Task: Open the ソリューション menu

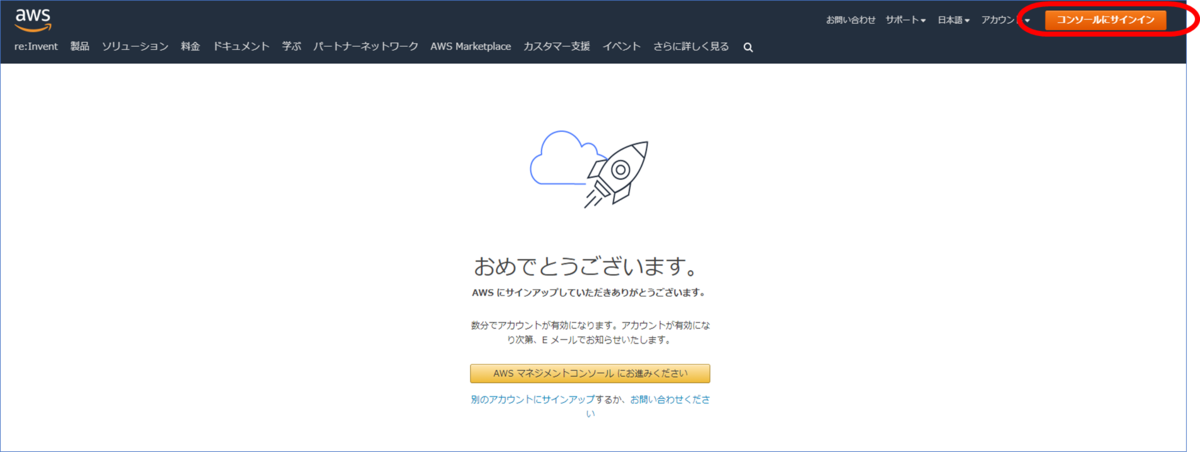Action: click(x=135, y=46)
